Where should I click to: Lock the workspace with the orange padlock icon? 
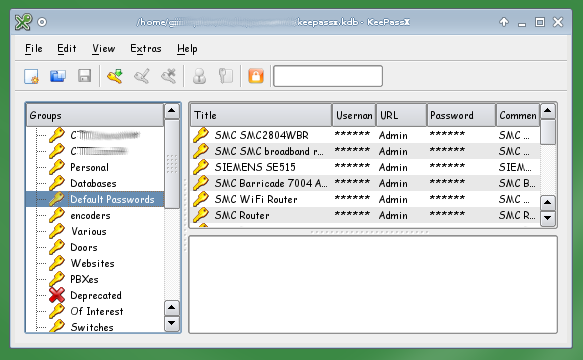pos(256,76)
